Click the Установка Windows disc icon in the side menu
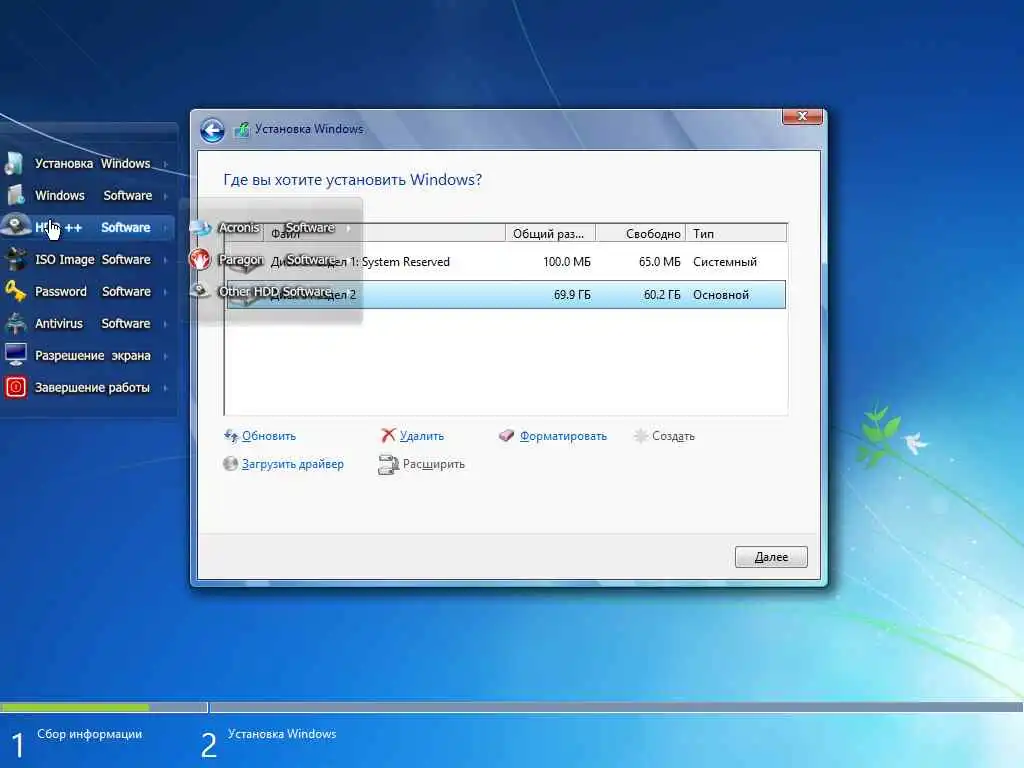The image size is (1024, 768). pyautogui.click(x=14, y=163)
